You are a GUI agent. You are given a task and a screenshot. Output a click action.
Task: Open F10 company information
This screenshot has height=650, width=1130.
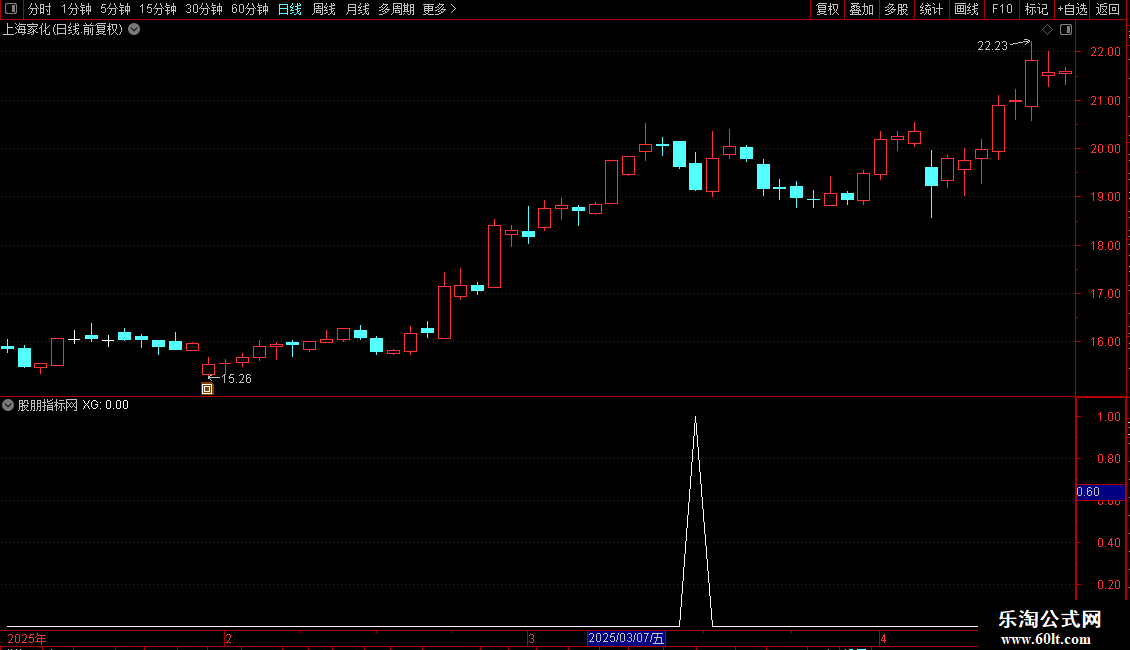[1002, 9]
